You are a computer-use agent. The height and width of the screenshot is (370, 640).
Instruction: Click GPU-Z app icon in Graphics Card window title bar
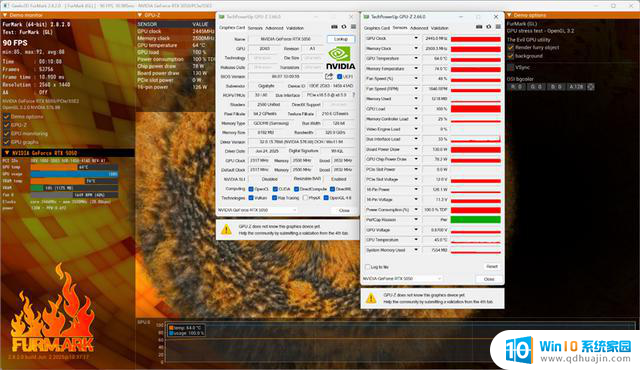(x=222, y=17)
